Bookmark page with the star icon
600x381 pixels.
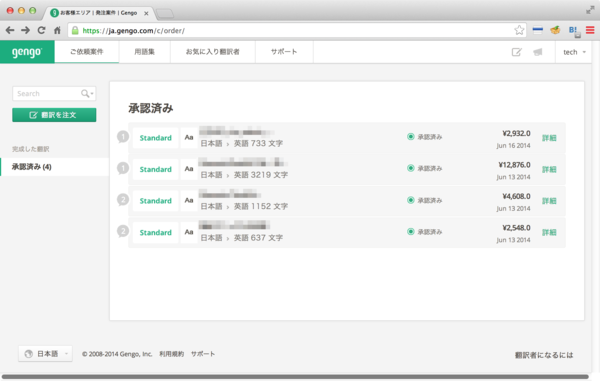[519, 30]
